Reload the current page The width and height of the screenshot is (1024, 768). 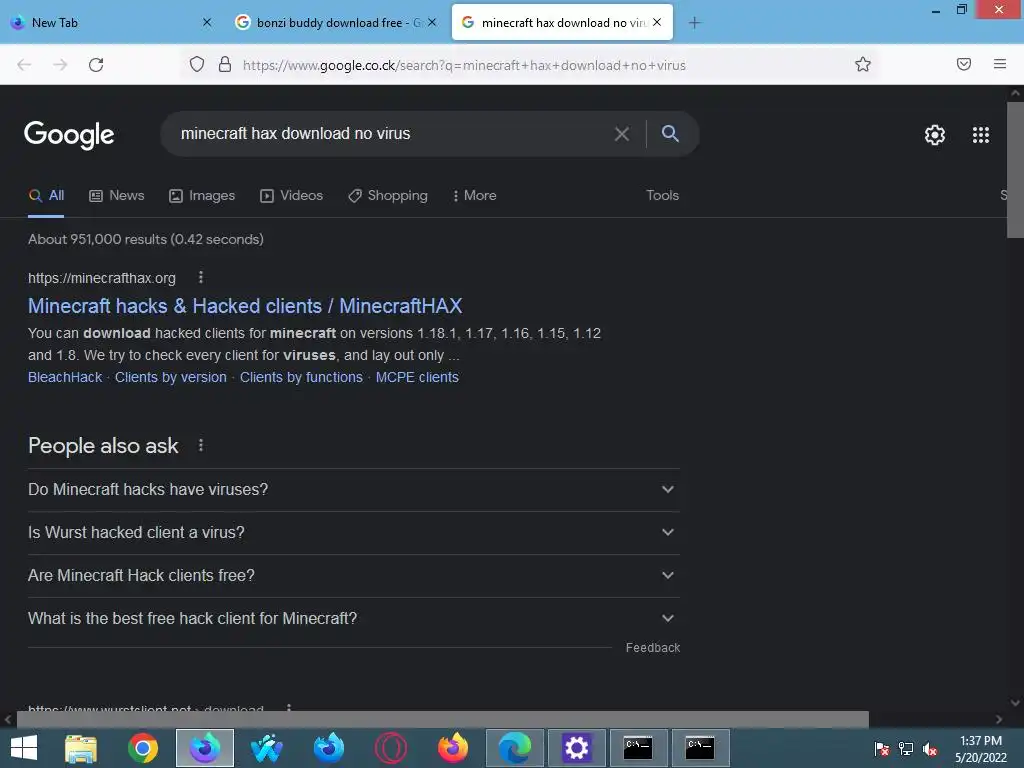coord(96,65)
